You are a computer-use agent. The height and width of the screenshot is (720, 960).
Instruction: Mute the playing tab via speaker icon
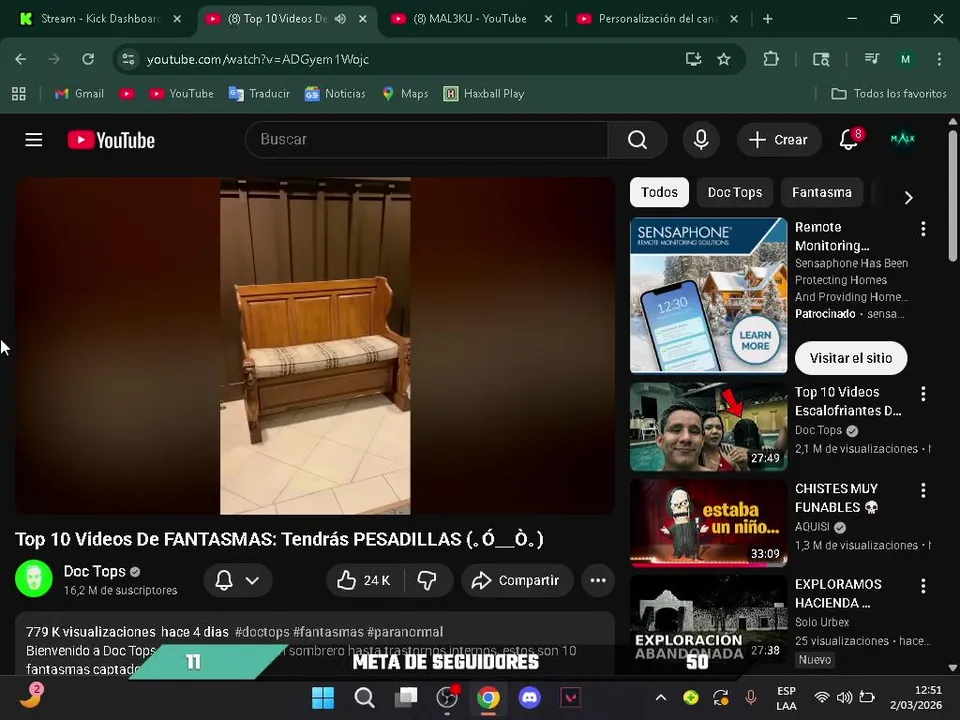[x=340, y=19]
